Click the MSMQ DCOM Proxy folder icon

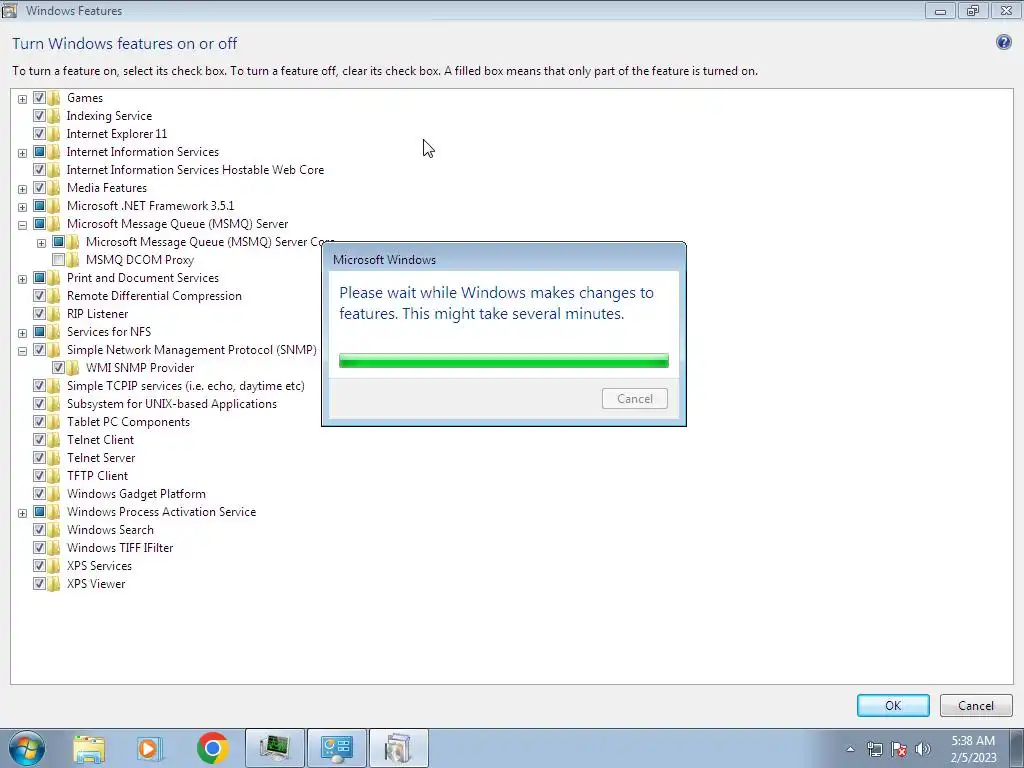(x=73, y=260)
